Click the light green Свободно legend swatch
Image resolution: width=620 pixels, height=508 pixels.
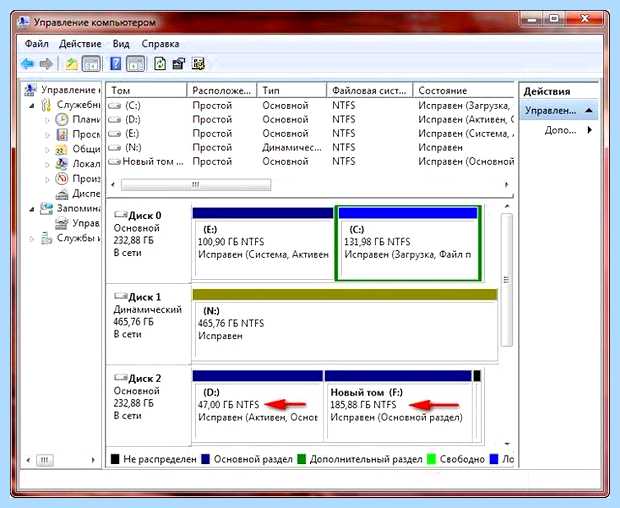click(x=431, y=459)
